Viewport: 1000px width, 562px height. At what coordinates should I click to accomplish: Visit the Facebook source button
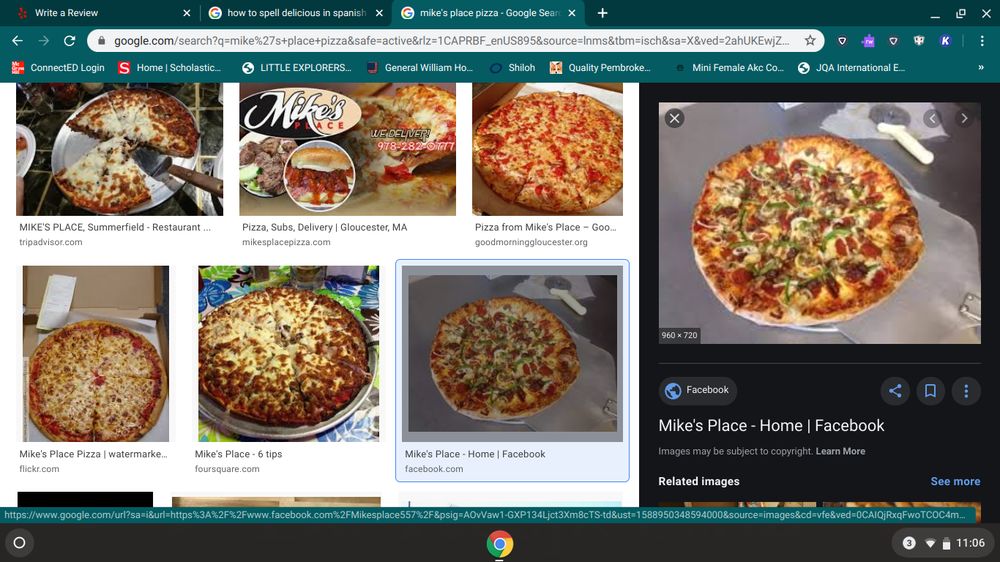pos(697,390)
